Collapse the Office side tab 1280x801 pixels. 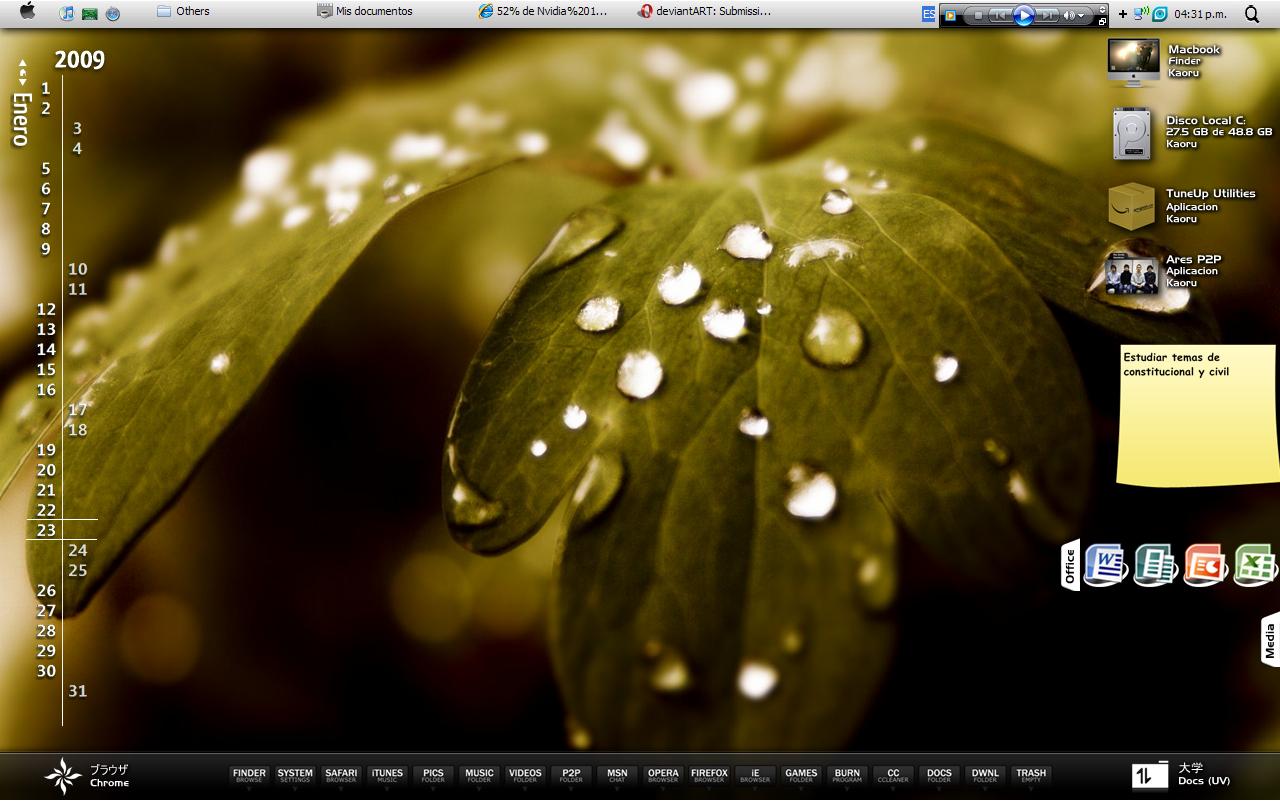(x=1070, y=565)
